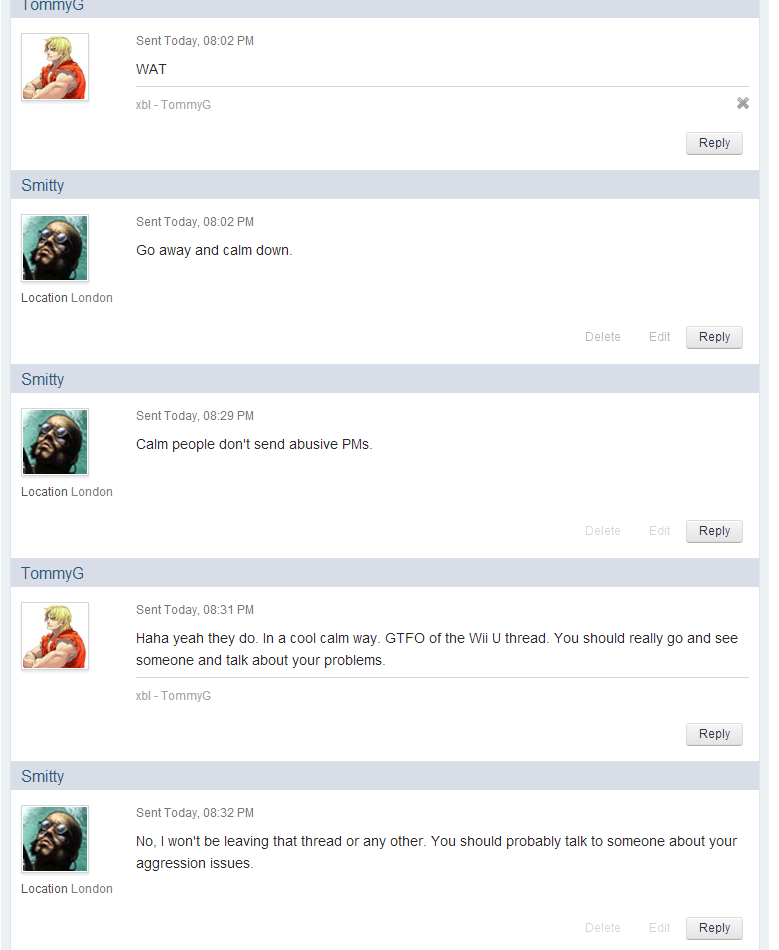Edit the 'Calm people don't send' message
The image size is (779, 950).
tap(659, 531)
